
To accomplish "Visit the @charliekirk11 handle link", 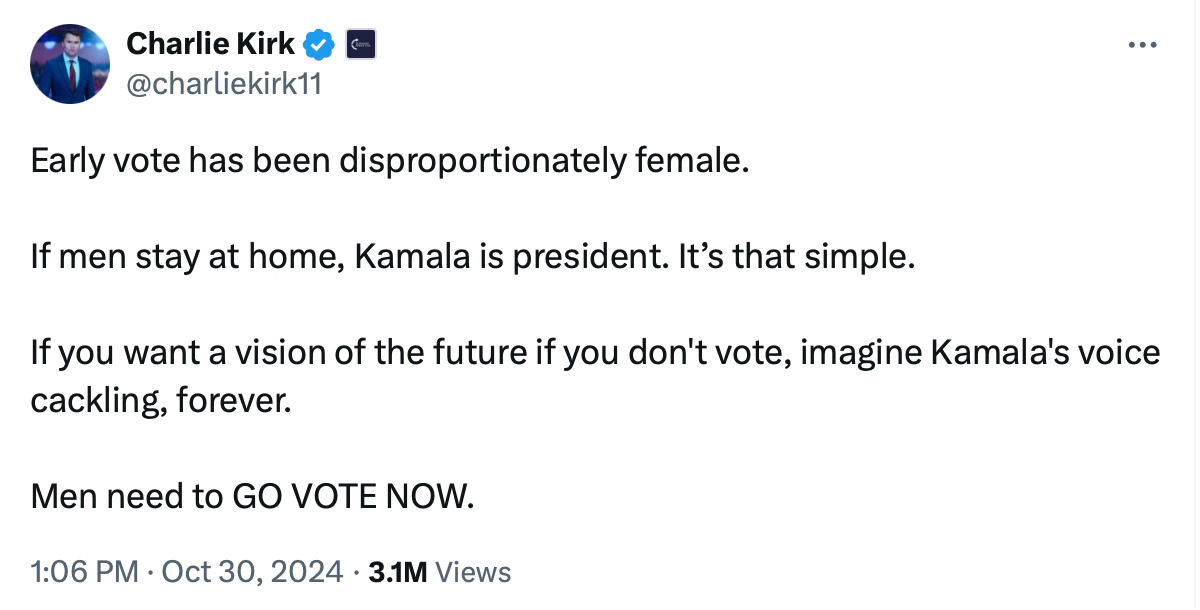I will 223,85.
